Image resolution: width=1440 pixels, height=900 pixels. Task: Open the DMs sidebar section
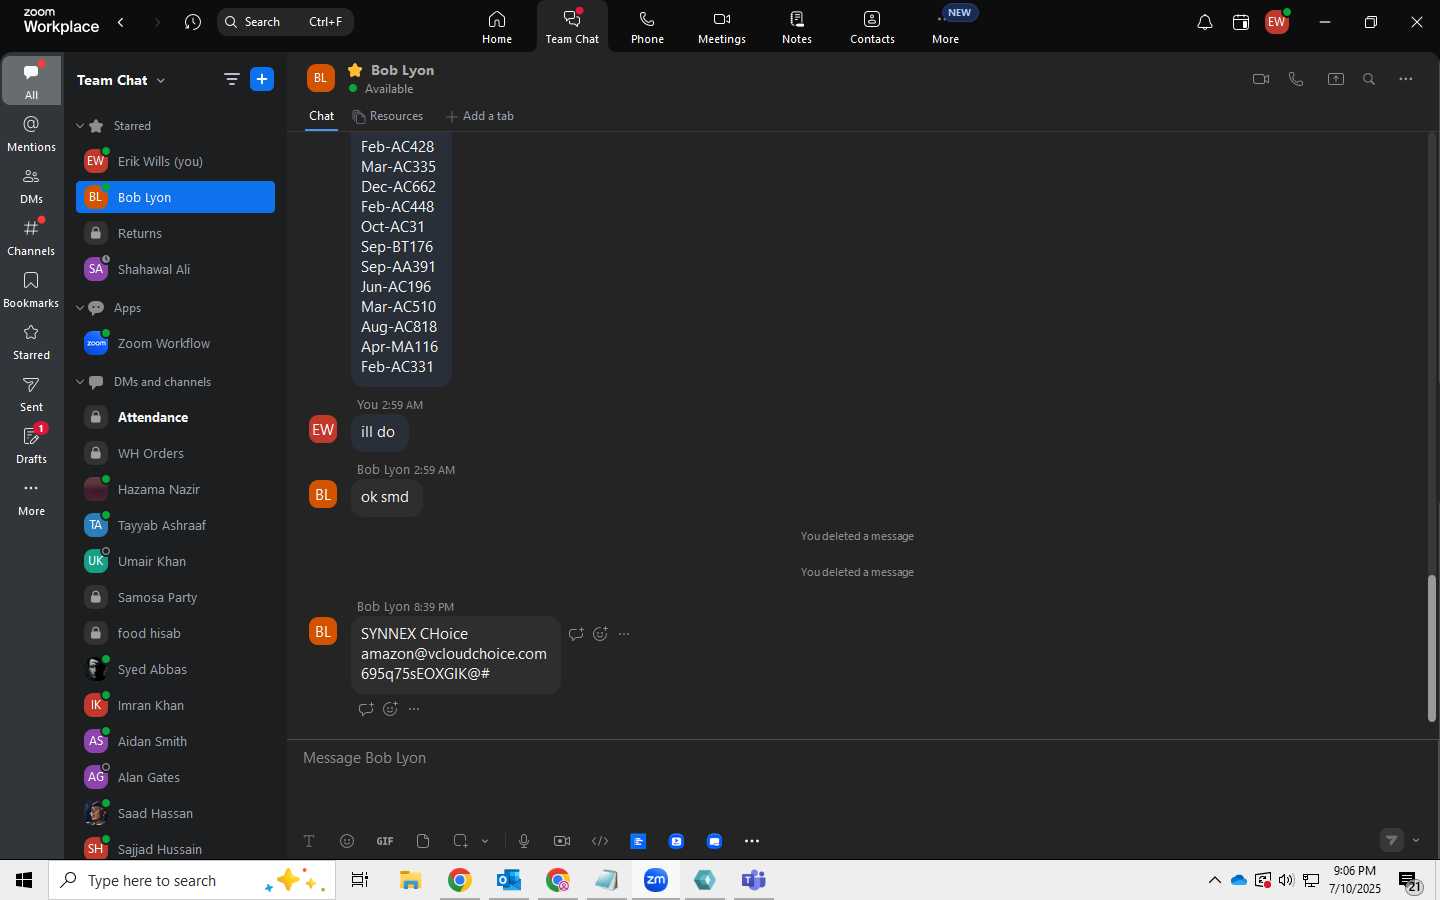(x=31, y=186)
